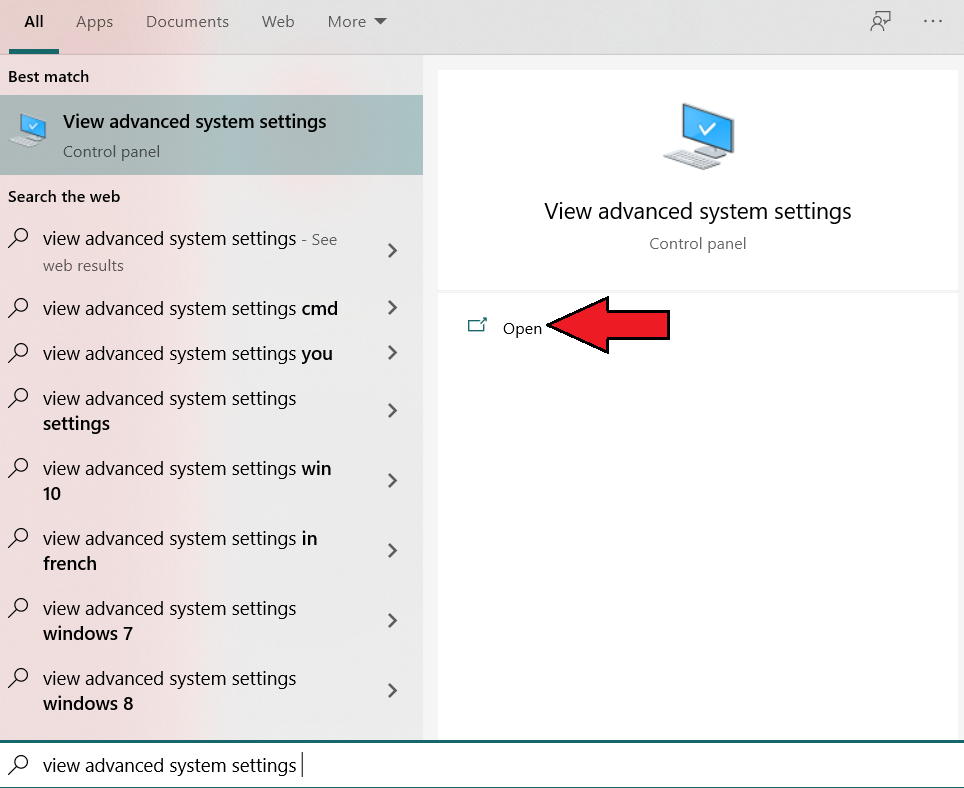Select 'view advanced system settings win 10' suggestion
Screen dimensions: 964x788
point(211,481)
